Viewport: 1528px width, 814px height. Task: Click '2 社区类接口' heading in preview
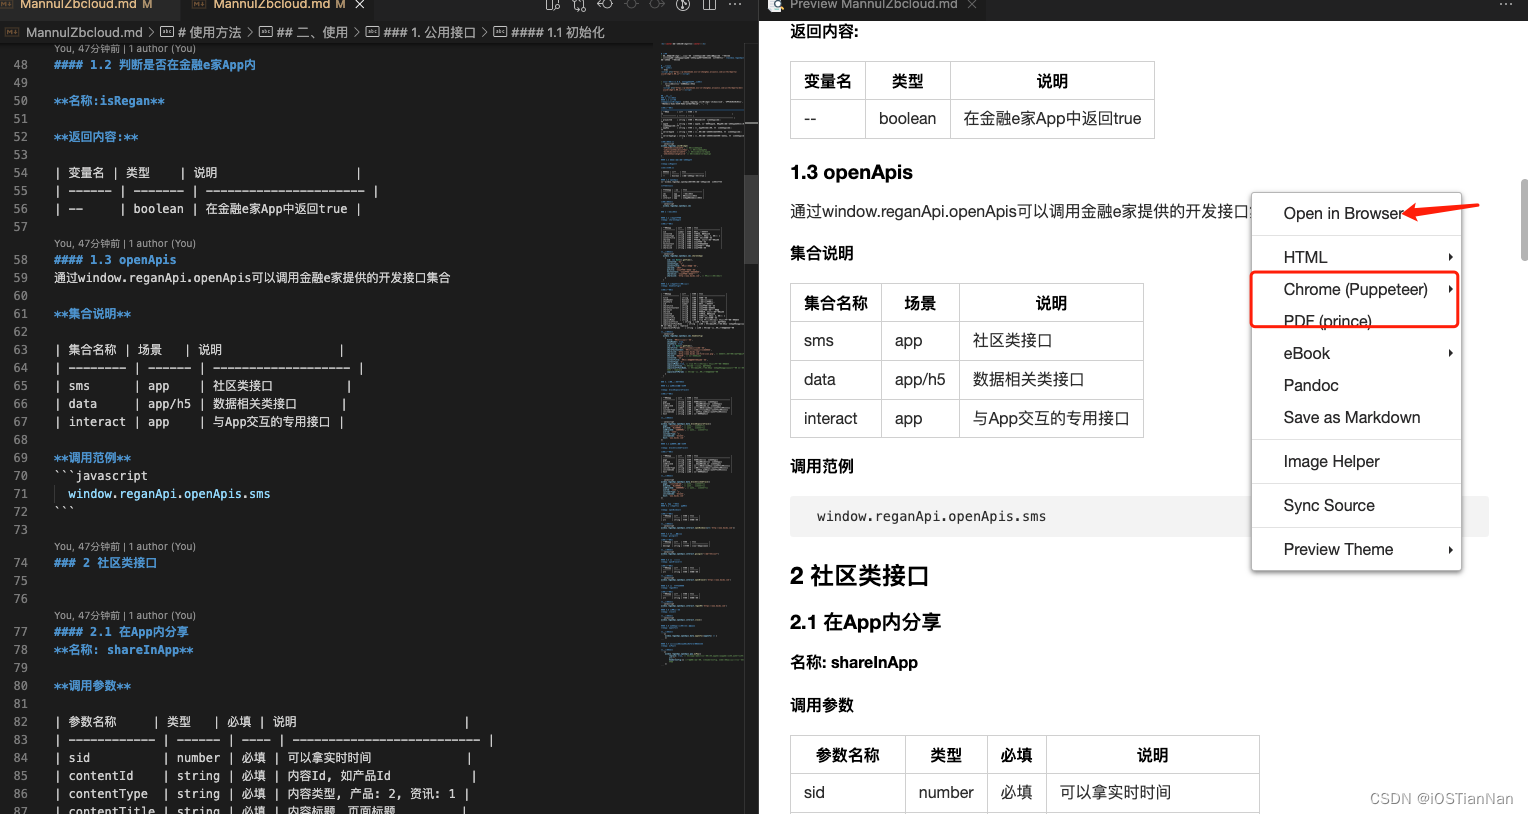point(859,576)
